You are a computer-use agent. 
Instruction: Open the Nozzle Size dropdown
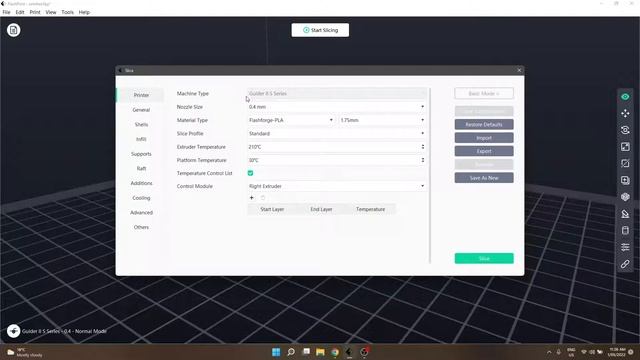337,107
